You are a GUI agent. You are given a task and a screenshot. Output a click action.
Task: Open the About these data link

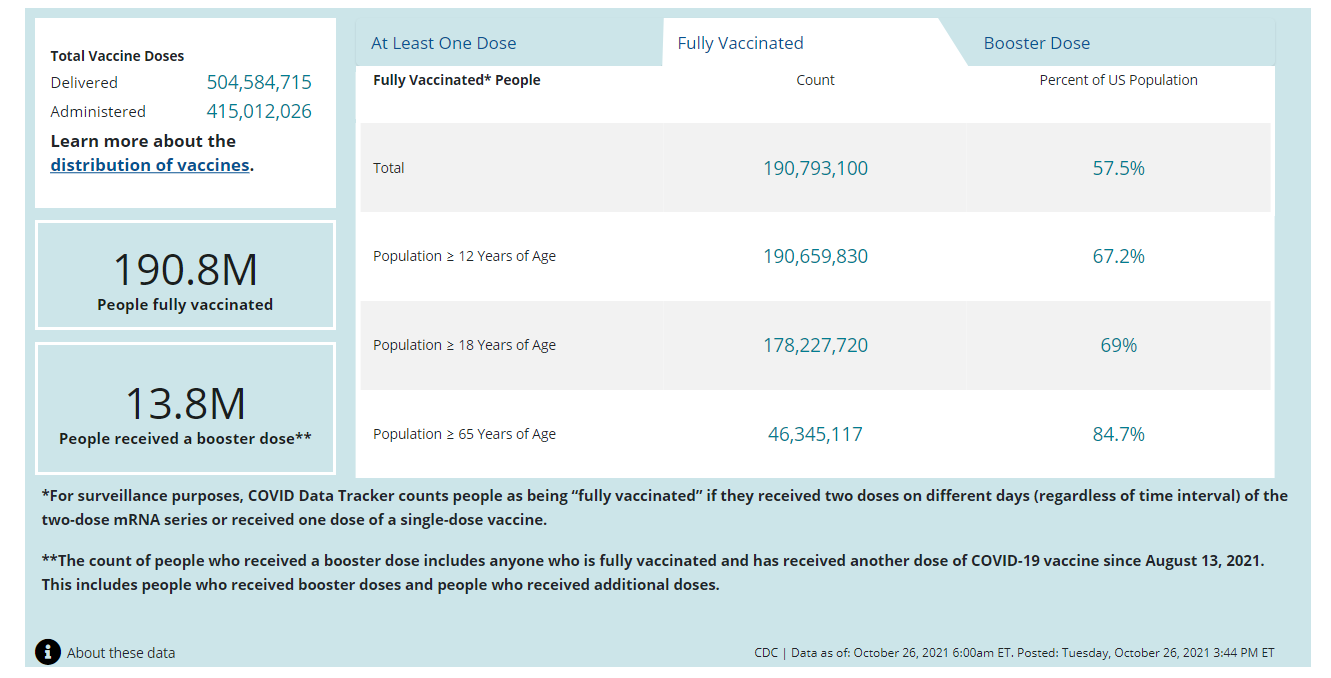click(x=121, y=653)
